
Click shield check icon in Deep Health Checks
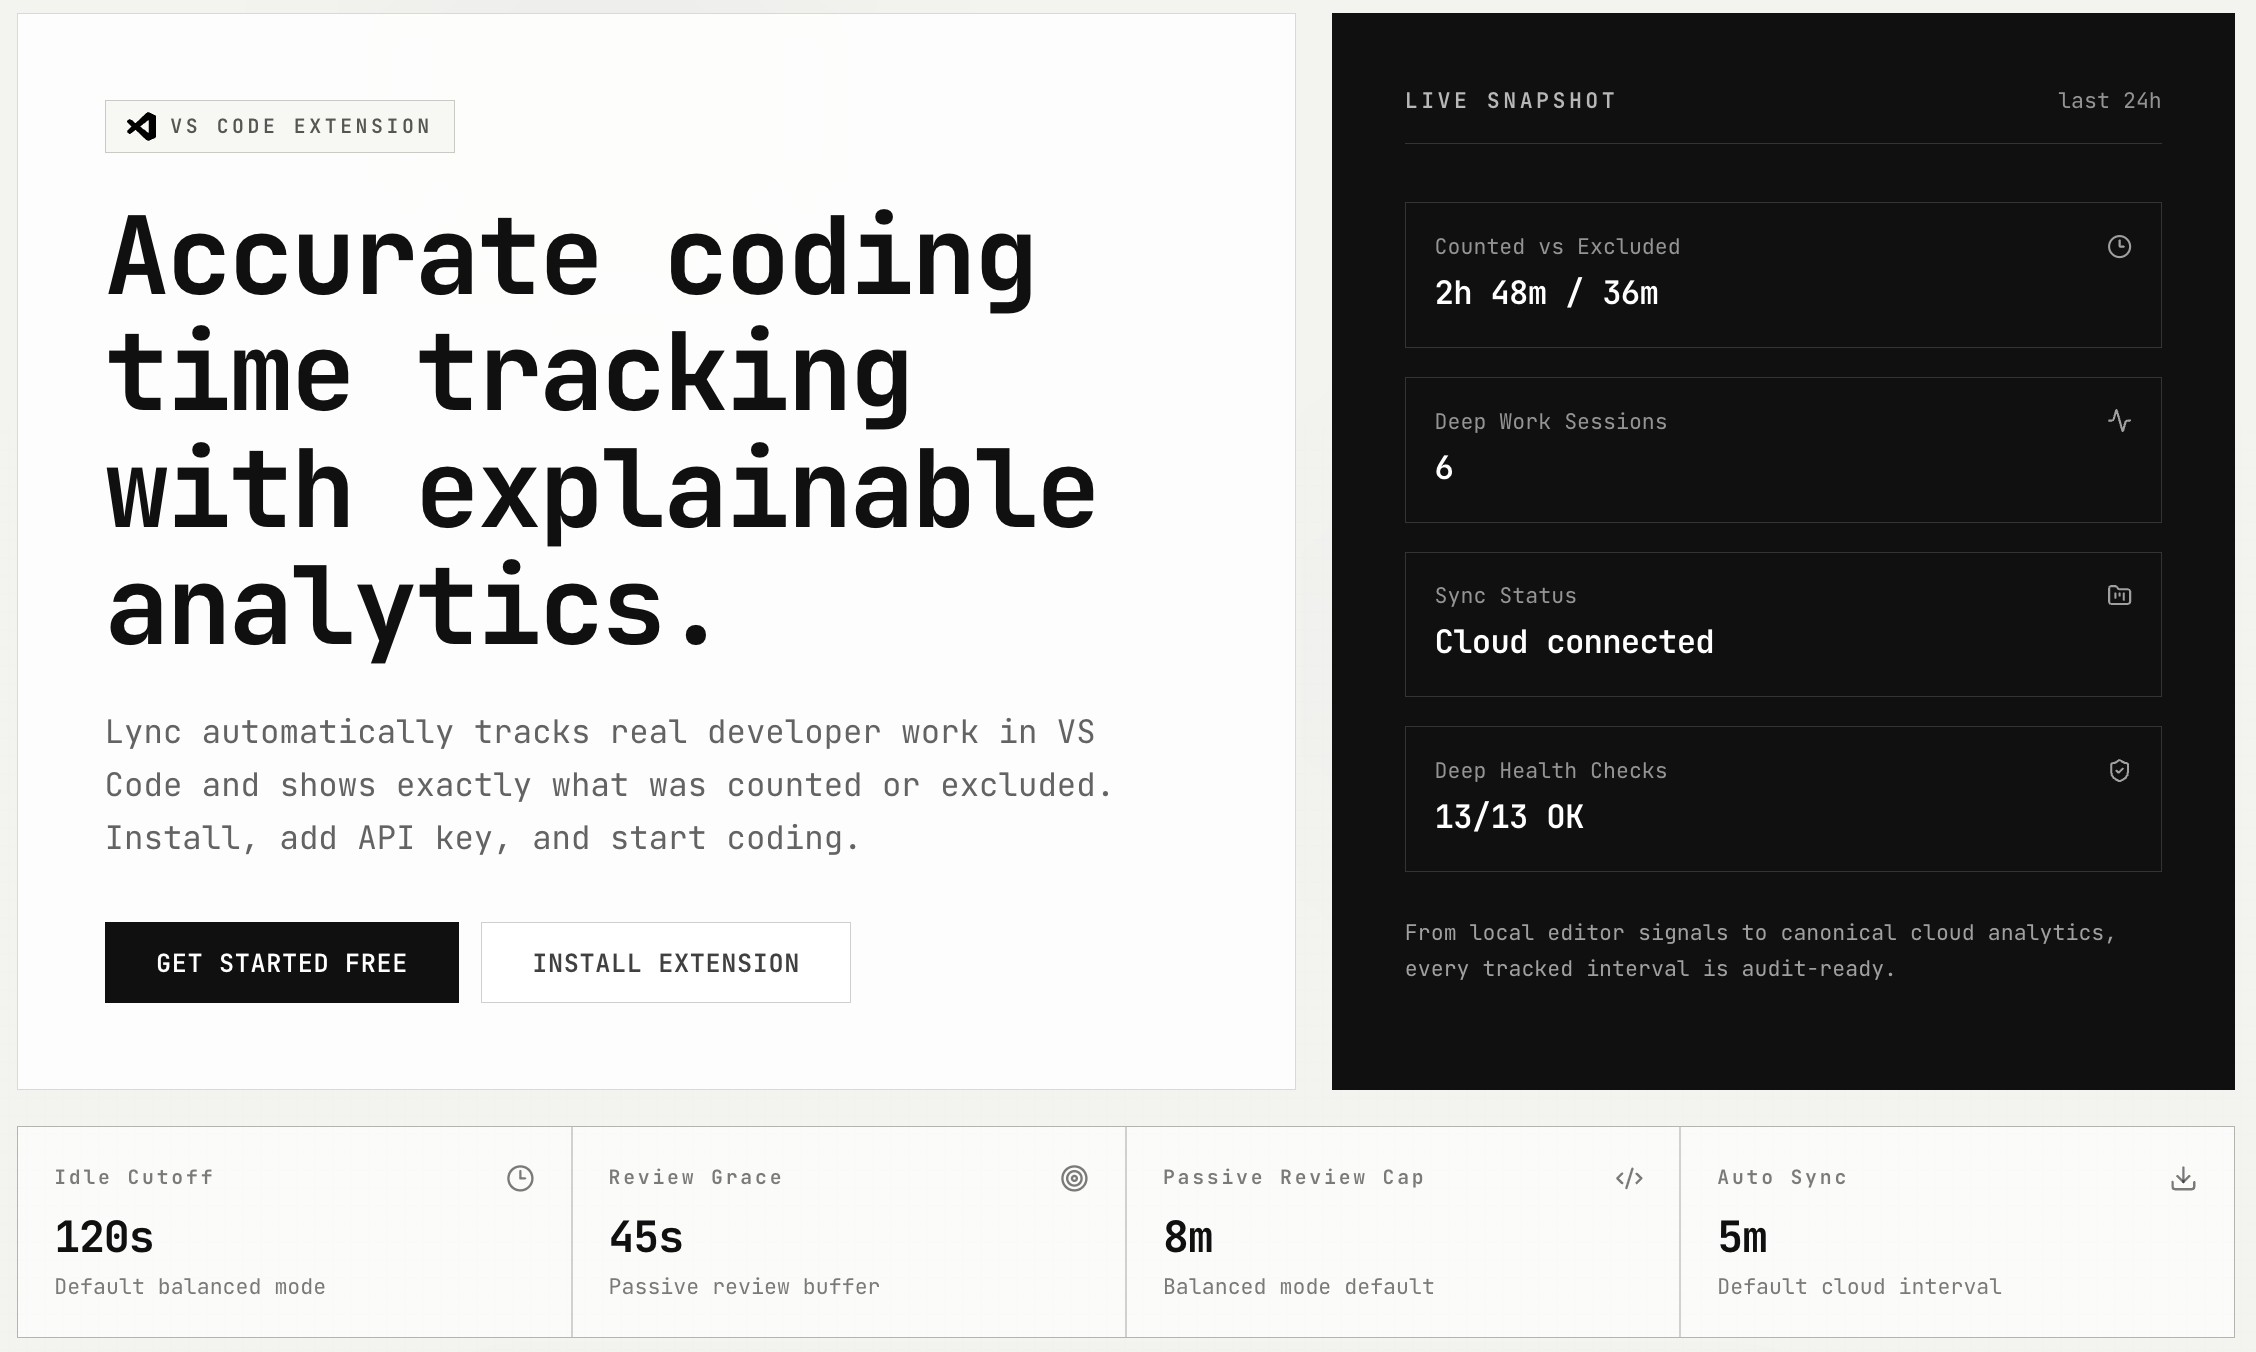[x=2119, y=771]
